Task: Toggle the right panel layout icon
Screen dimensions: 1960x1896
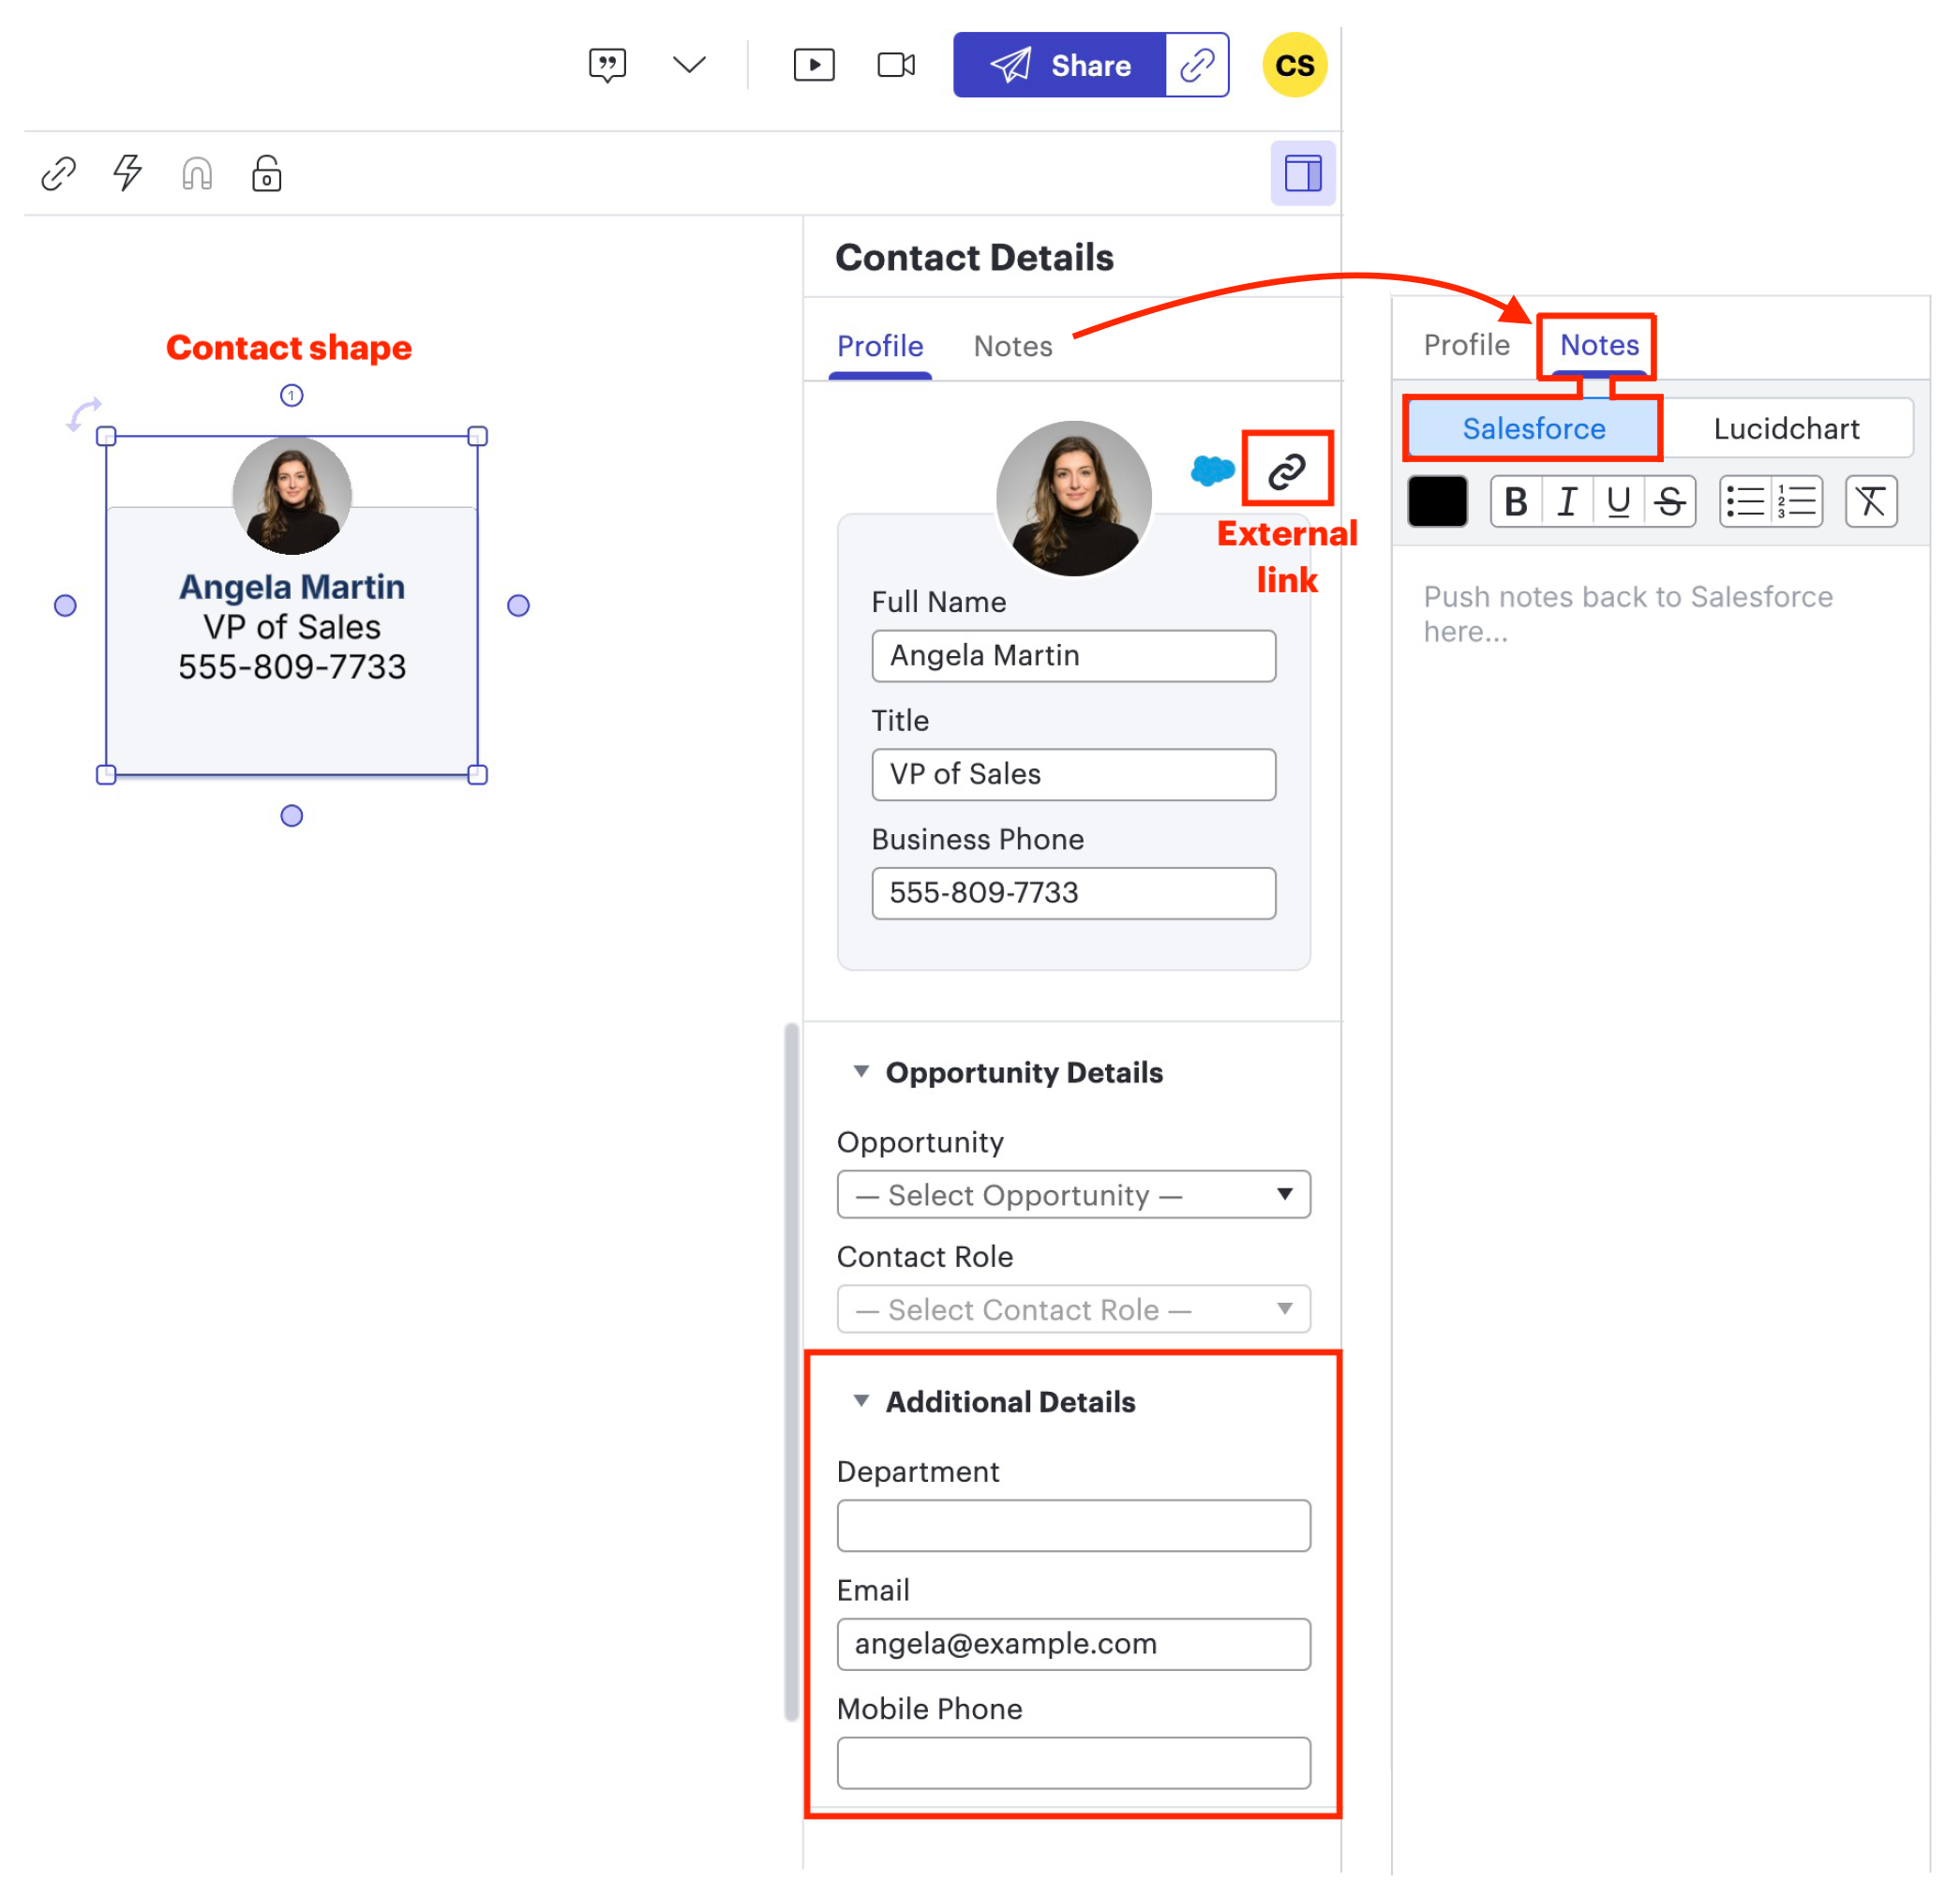Action: coord(1303,173)
